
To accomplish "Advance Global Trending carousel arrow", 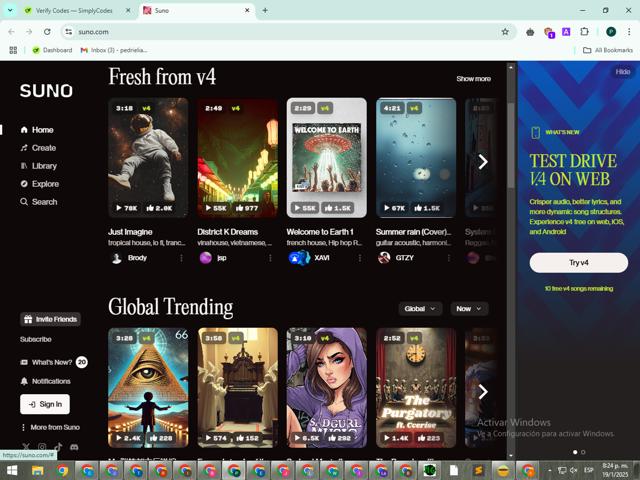I will click(483, 392).
